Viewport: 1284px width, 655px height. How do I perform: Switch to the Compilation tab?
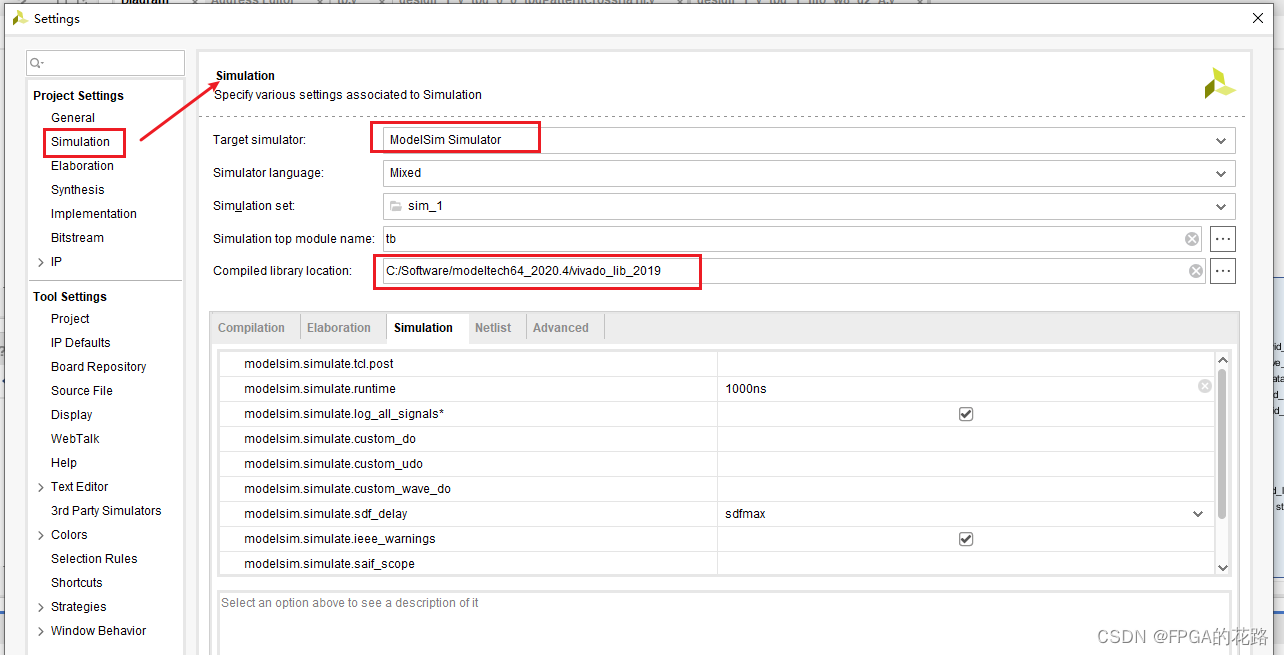coord(252,328)
